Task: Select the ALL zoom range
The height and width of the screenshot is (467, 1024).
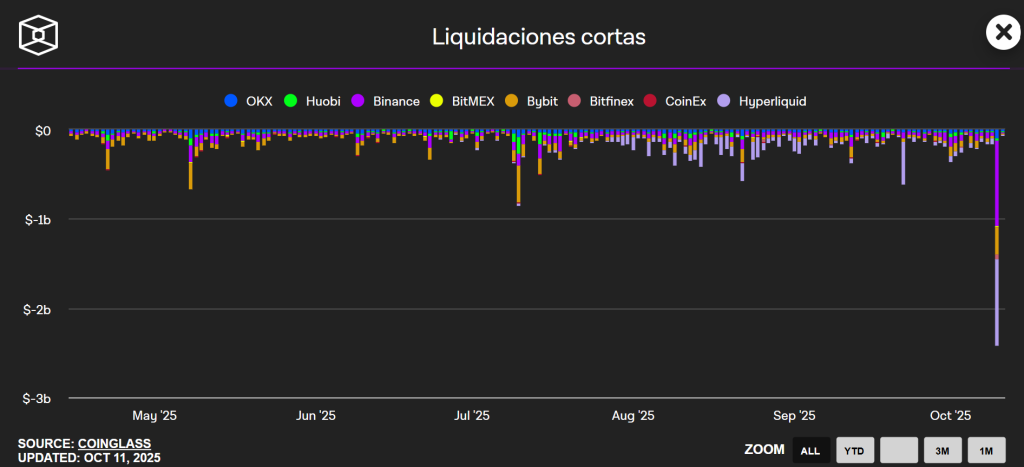Action: tap(810, 451)
